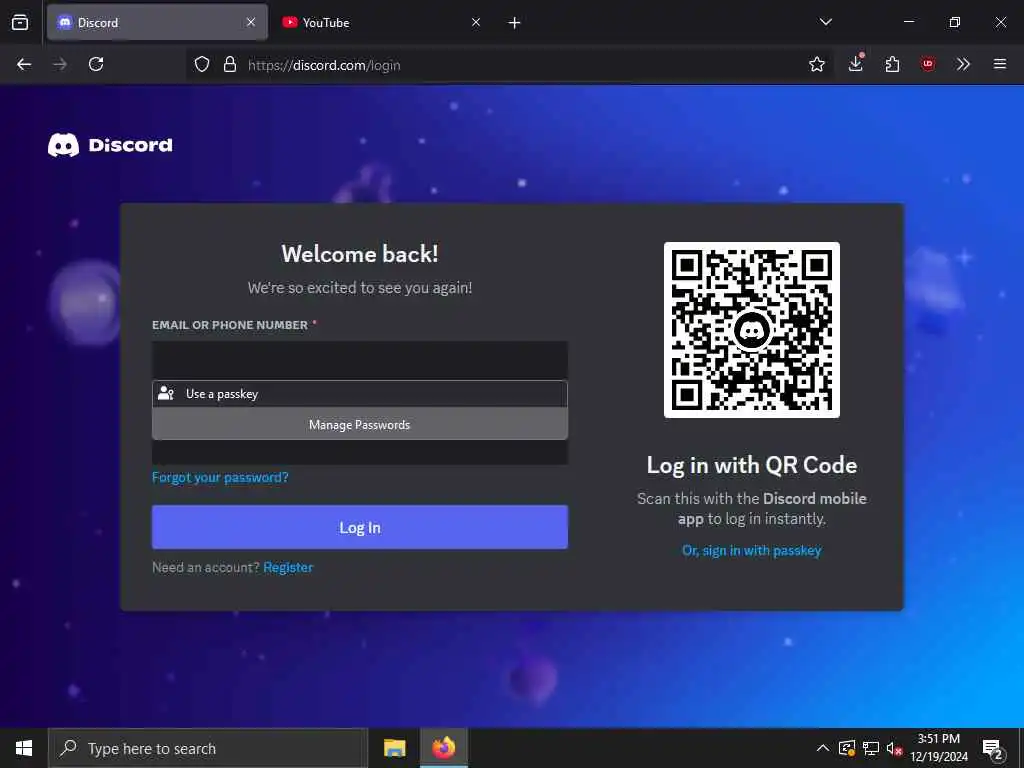
Task: Close the YouTube tab
Action: pyautogui.click(x=476, y=22)
